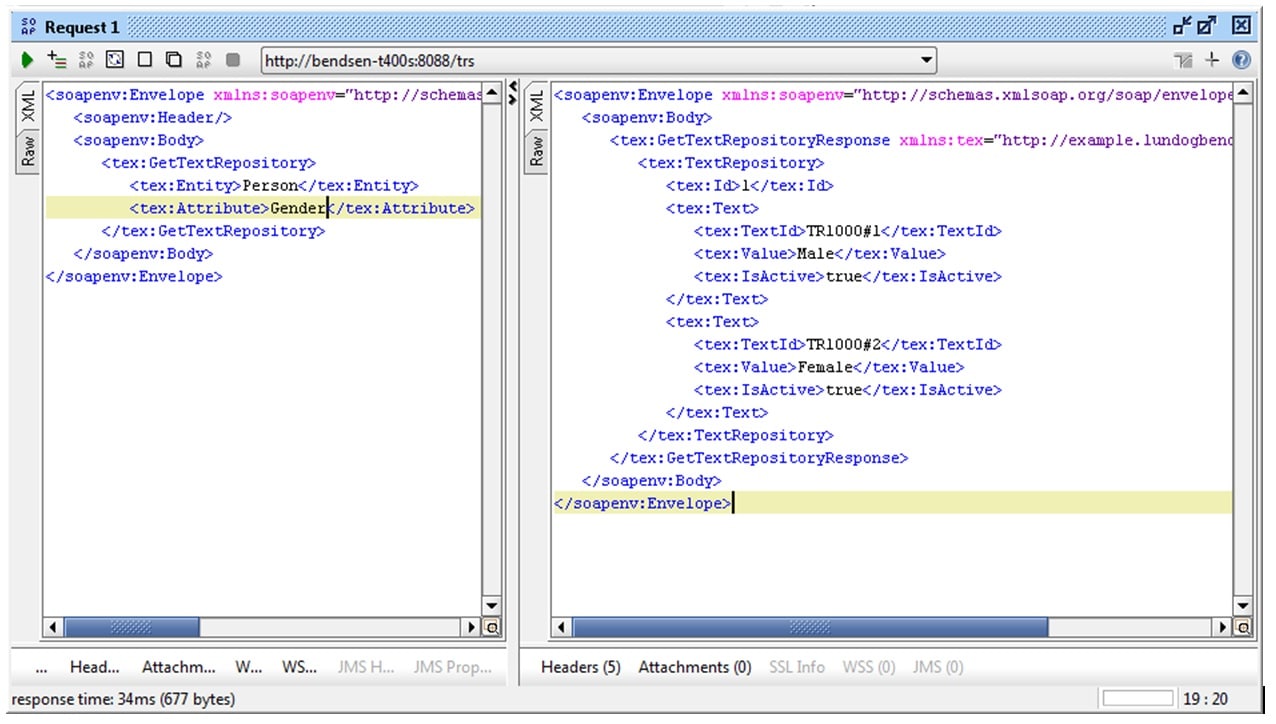Click the Person entity value in the request
This screenshot has height=724, width=1276.
tap(272, 185)
